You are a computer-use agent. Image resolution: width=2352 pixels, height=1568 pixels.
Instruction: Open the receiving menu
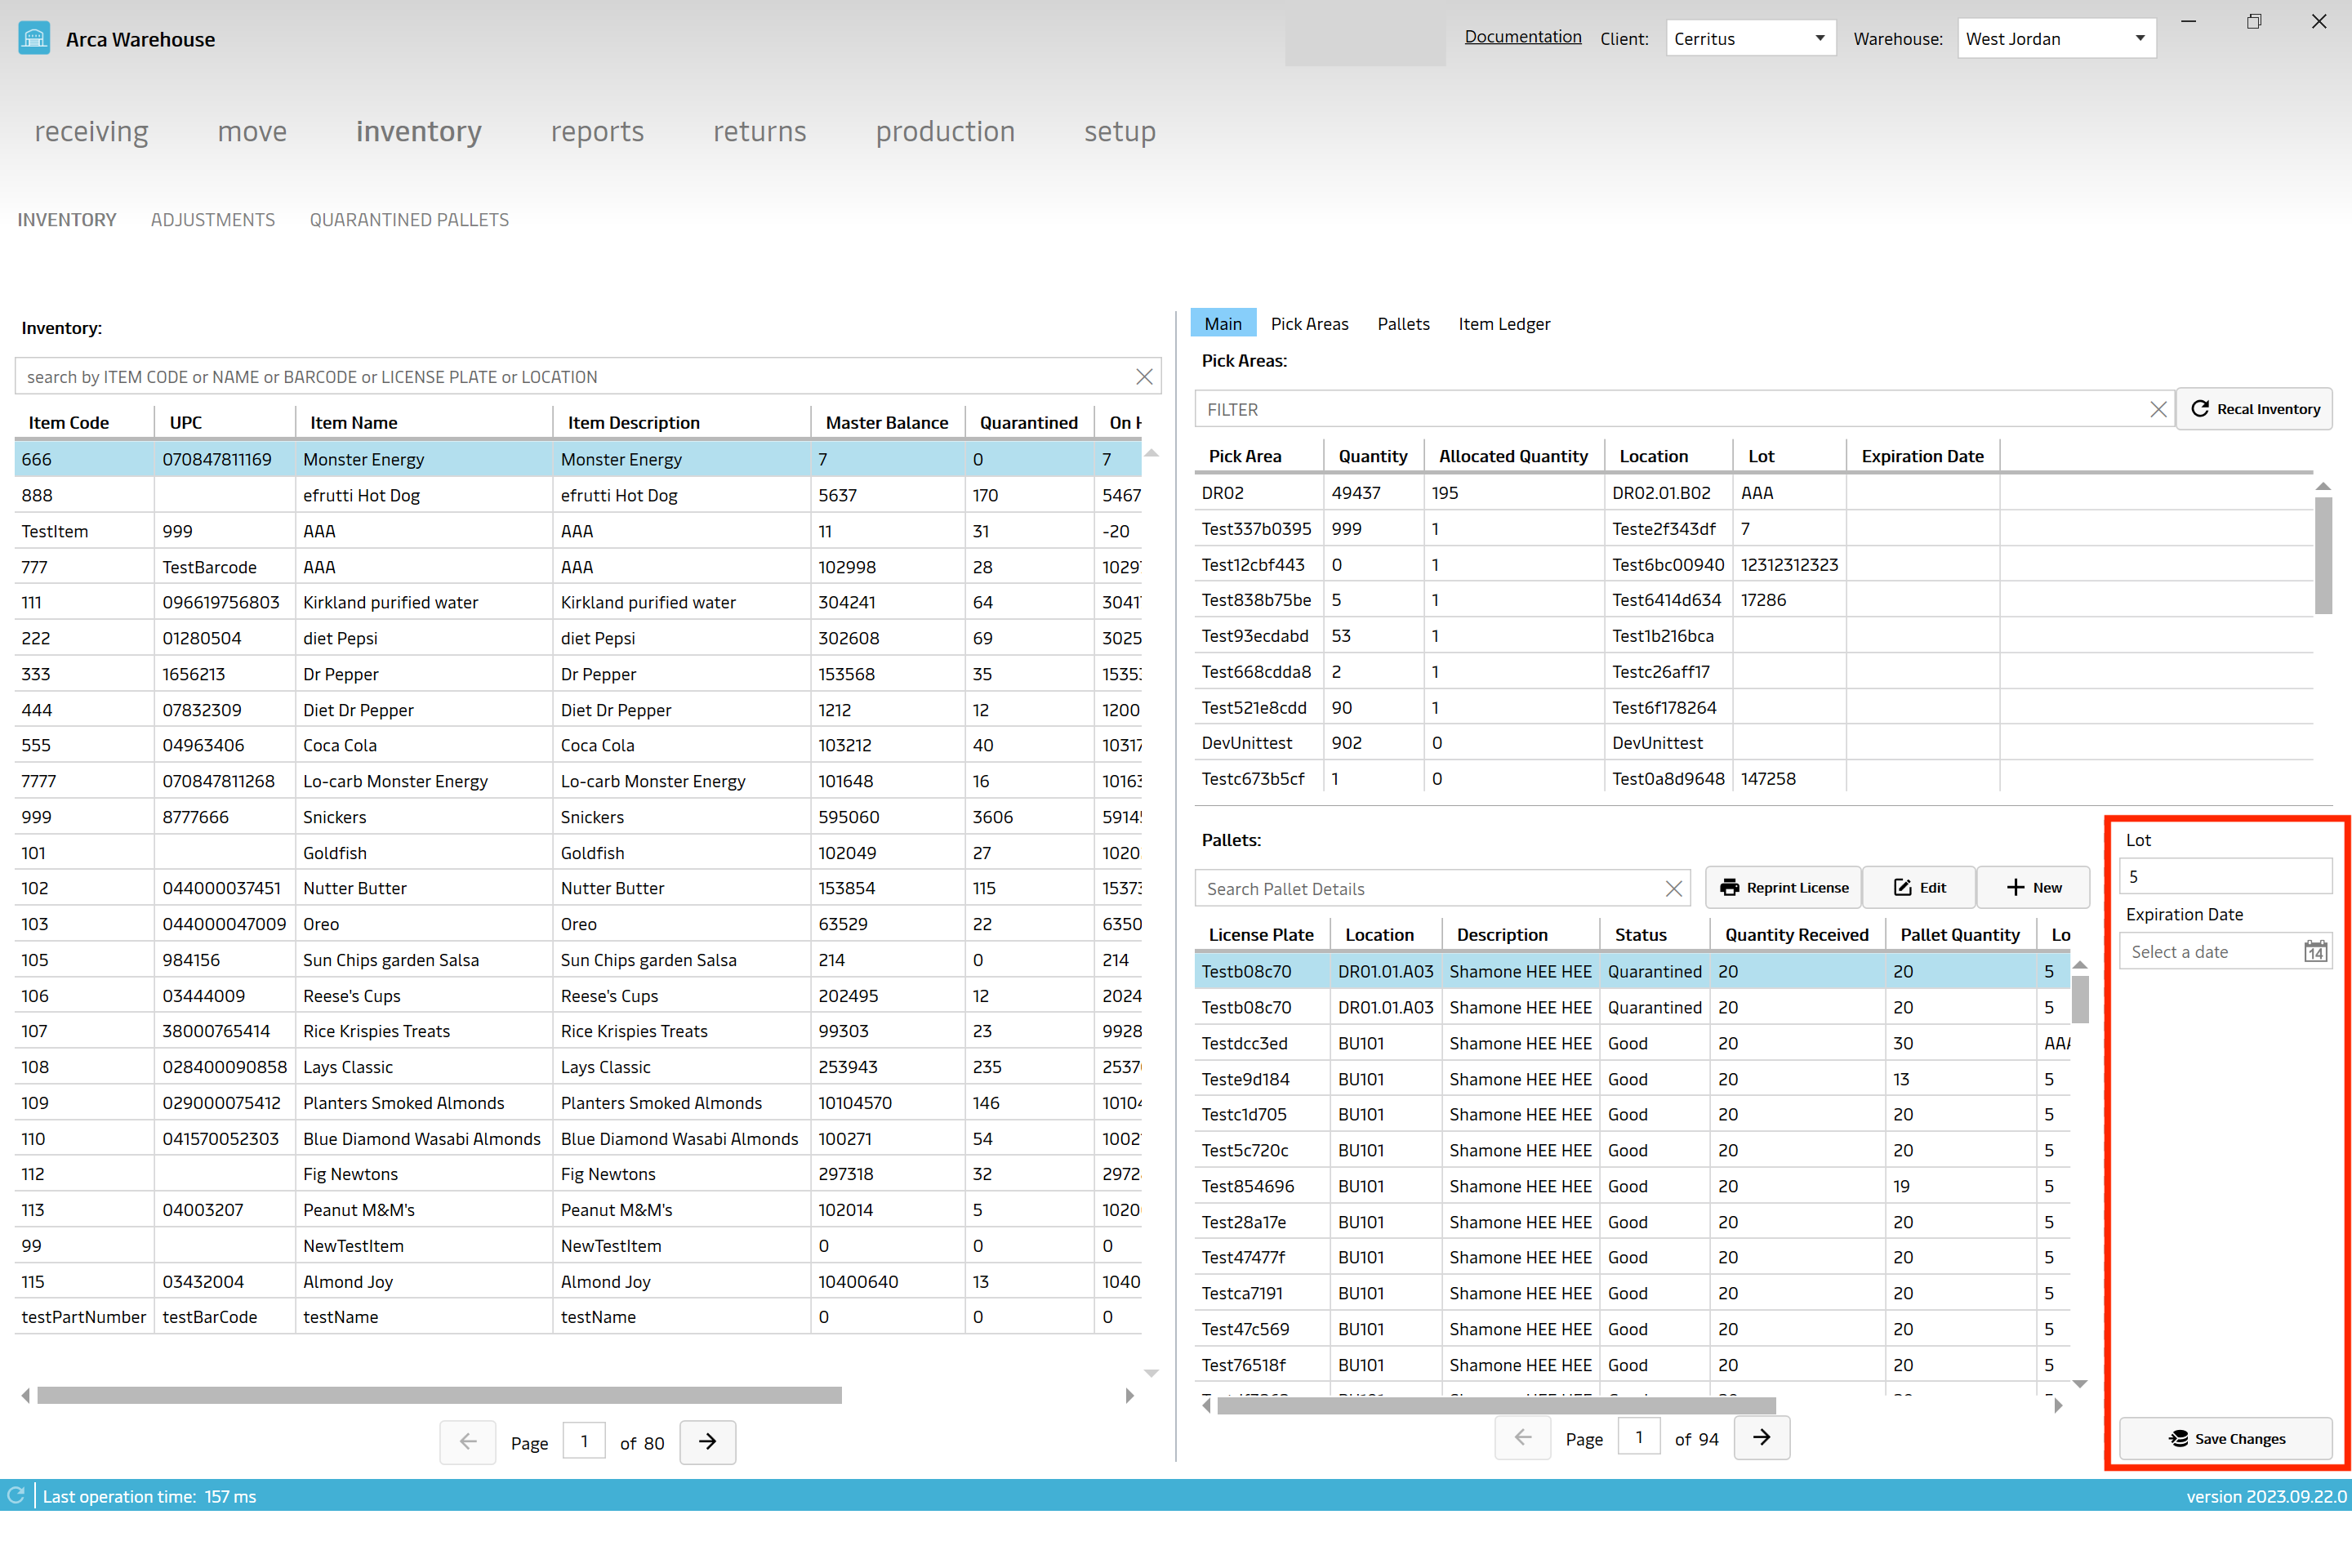pyautogui.click(x=91, y=131)
